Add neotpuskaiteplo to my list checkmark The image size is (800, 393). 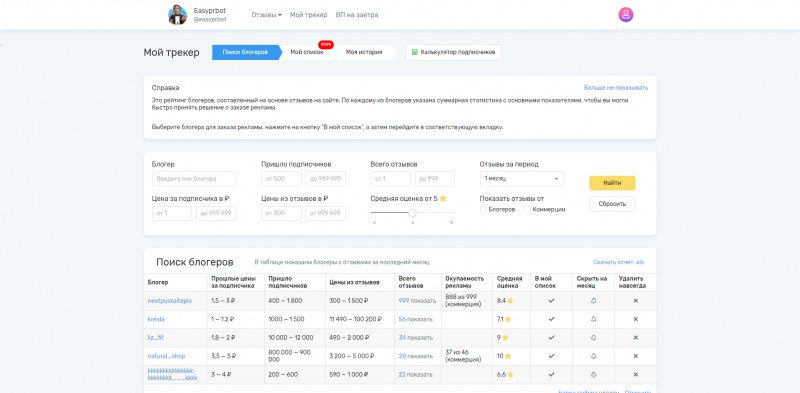[551, 301]
